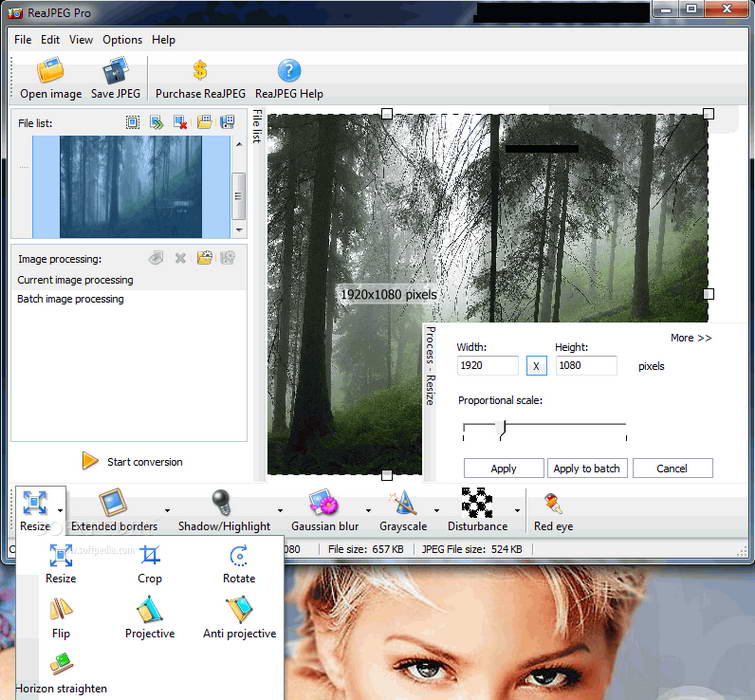Click the folder icon in Image processing header
Viewport: 755px width, 700px height.
point(204,258)
